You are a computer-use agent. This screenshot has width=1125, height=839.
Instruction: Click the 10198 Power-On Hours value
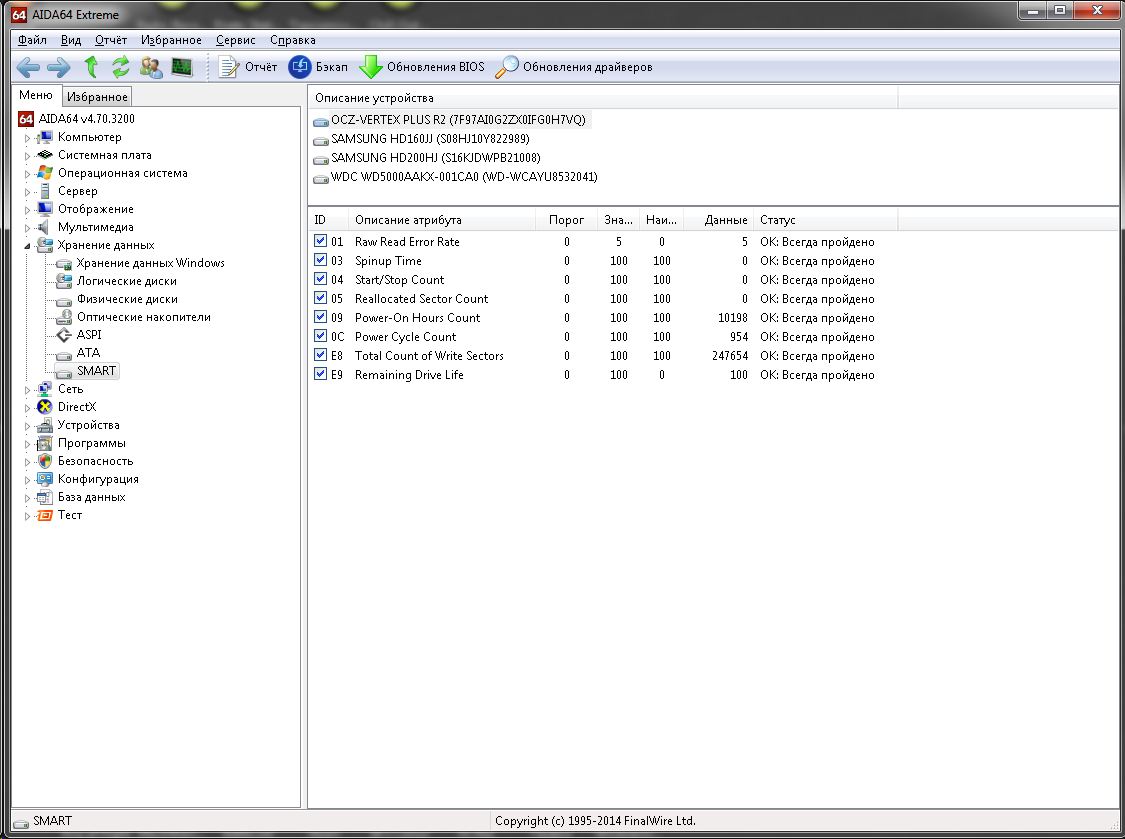pos(733,317)
